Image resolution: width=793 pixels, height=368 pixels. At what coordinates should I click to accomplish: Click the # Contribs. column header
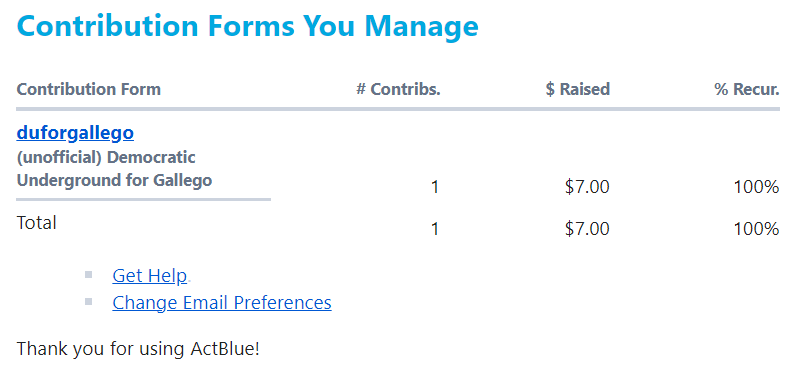399,89
